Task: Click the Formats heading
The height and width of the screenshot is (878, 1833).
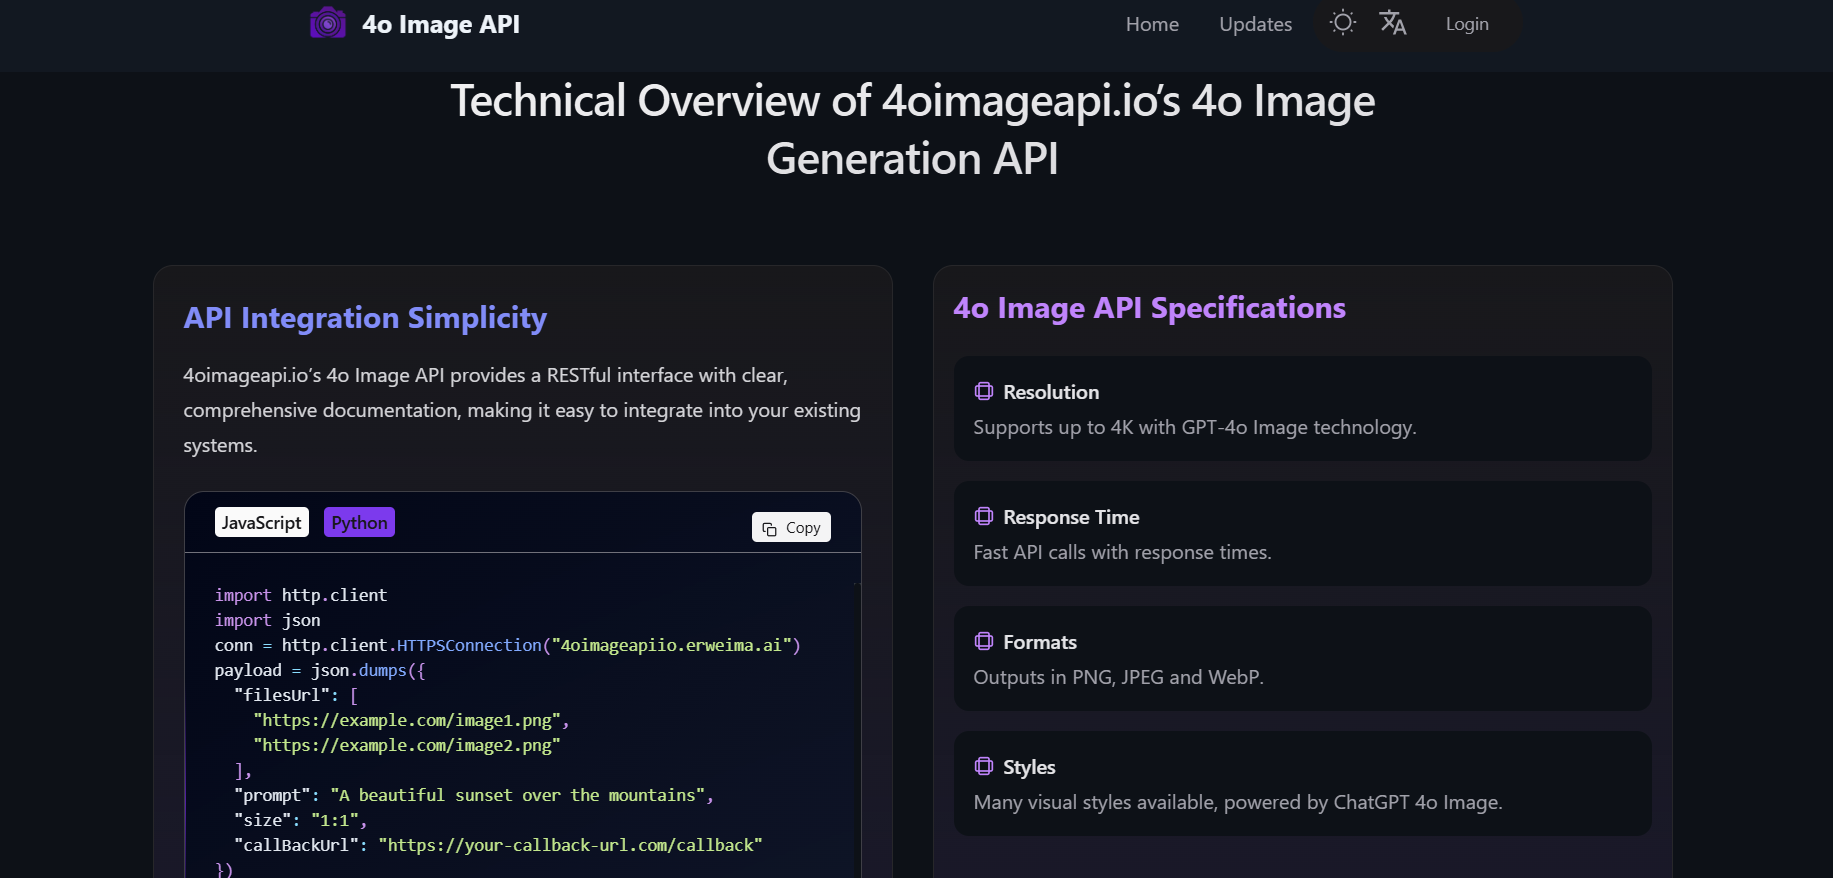Action: (x=1040, y=642)
